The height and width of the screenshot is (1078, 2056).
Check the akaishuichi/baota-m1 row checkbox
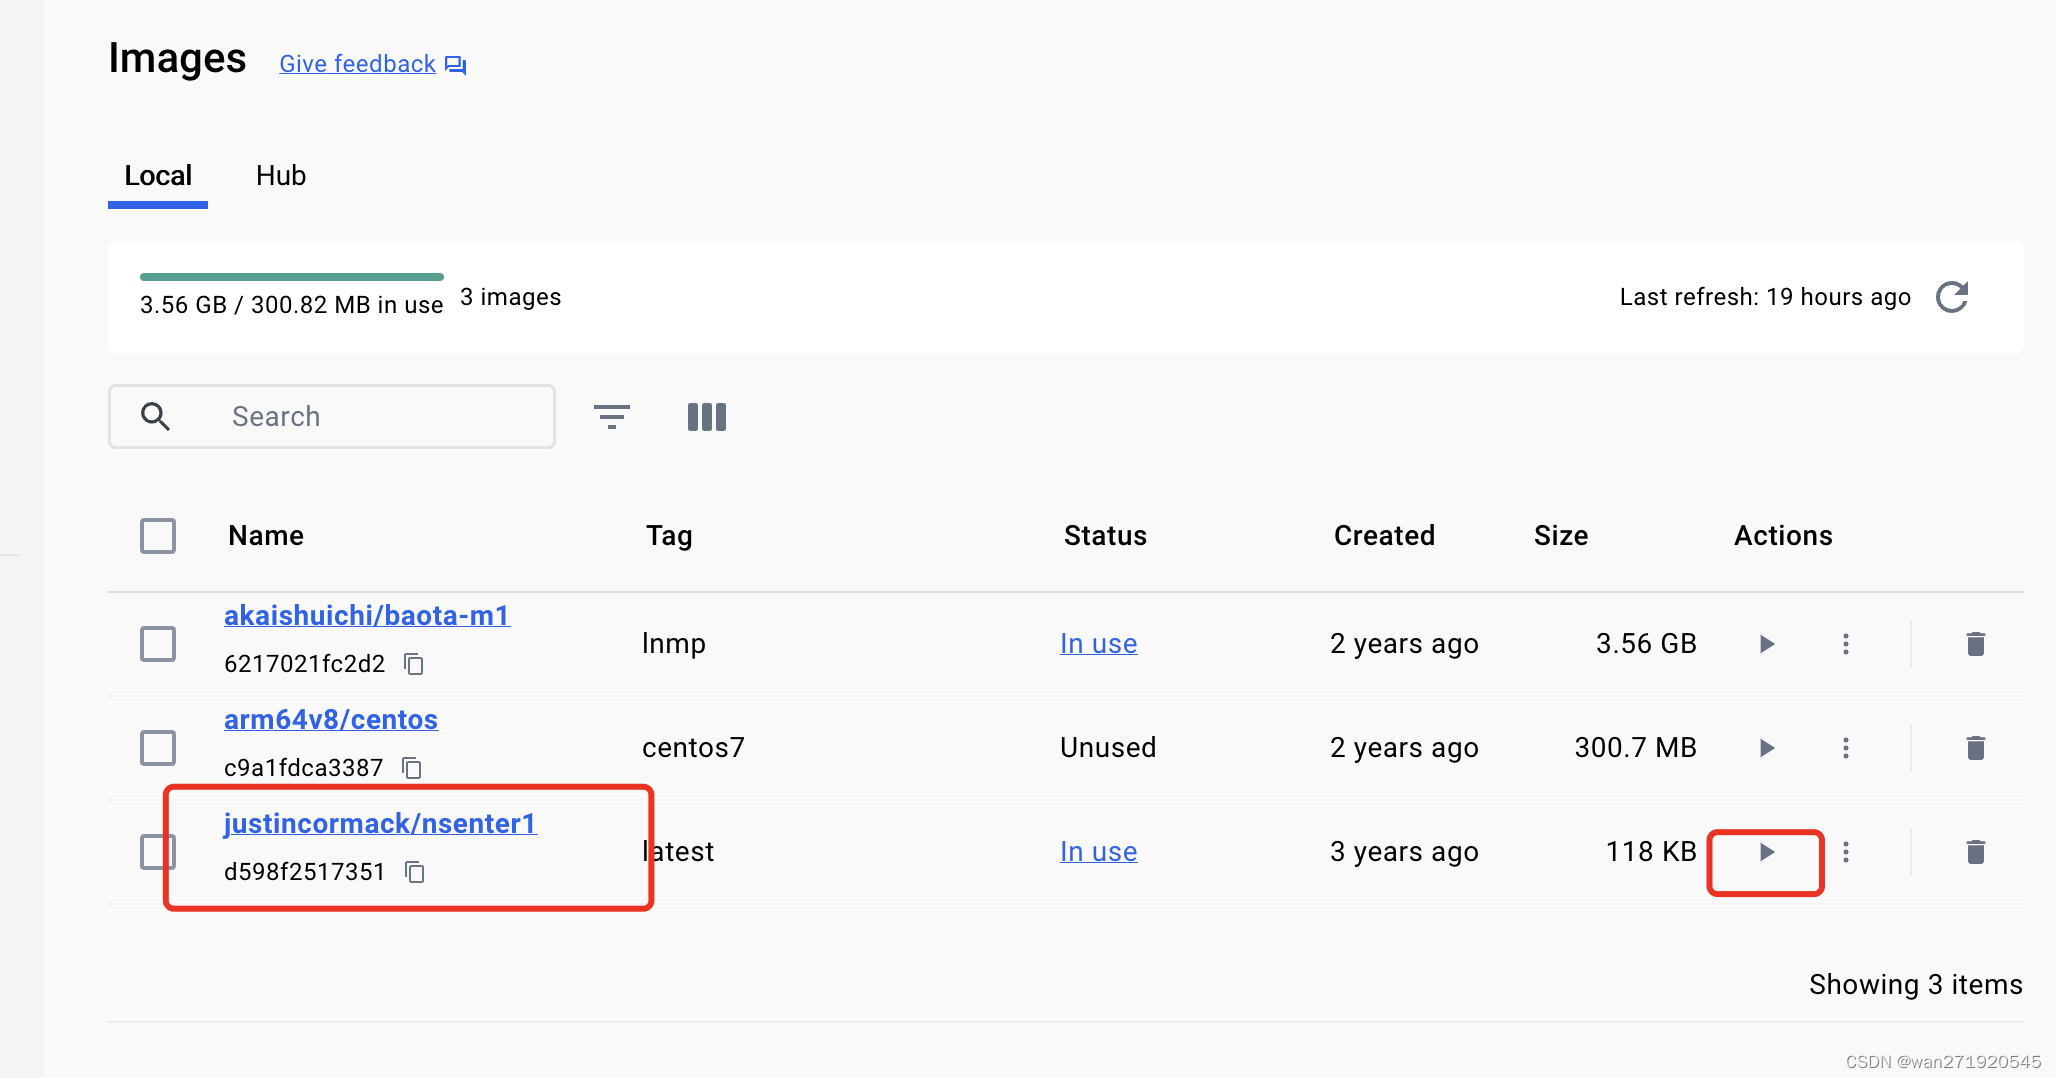(158, 644)
